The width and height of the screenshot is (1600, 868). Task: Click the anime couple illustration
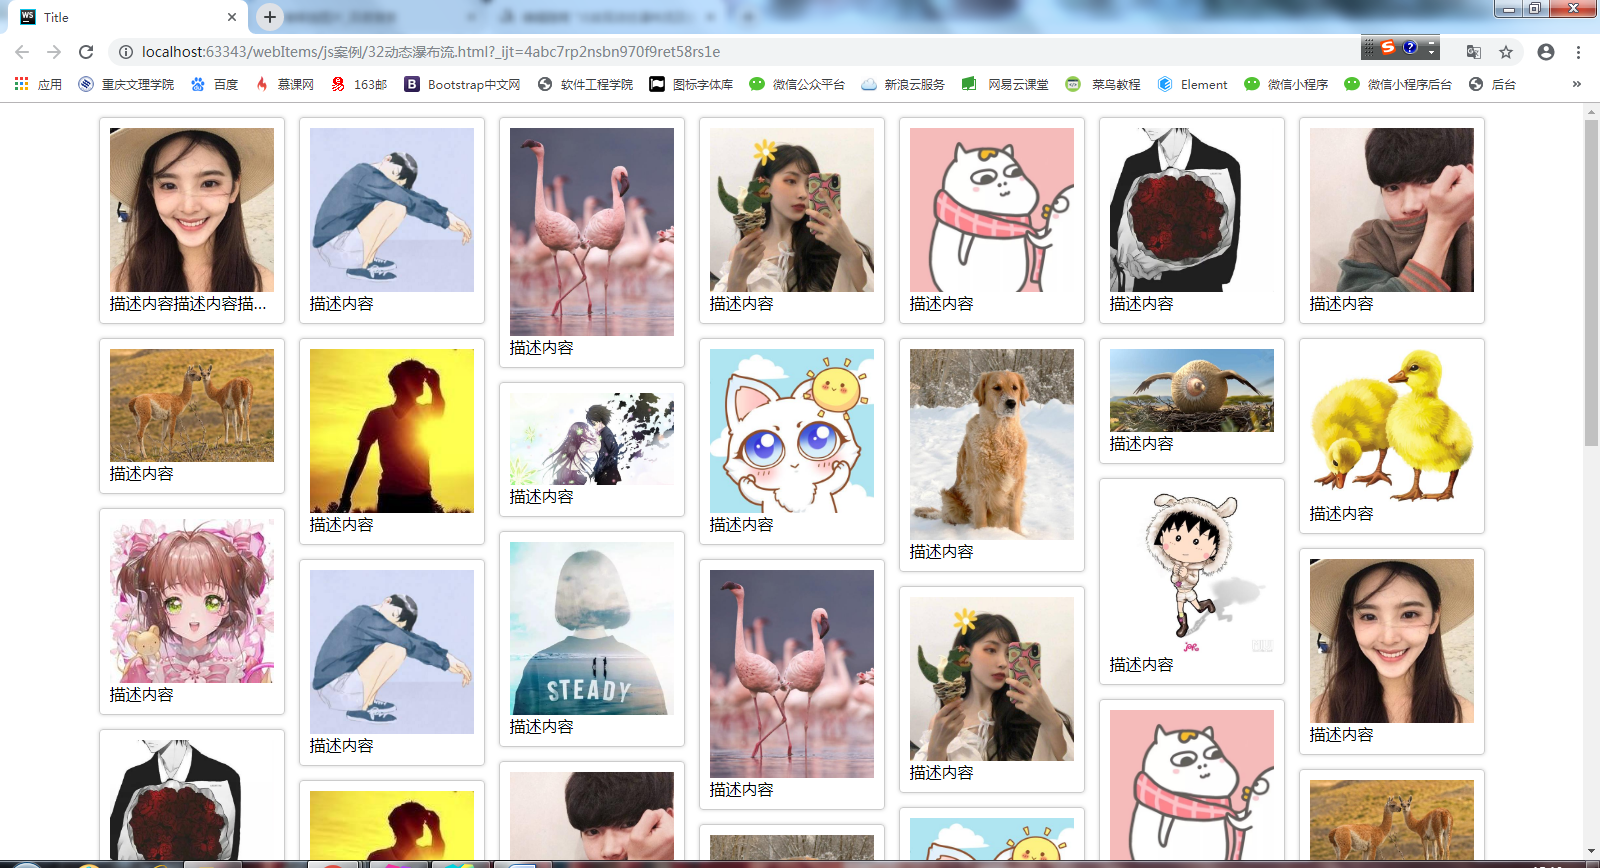tap(592, 439)
